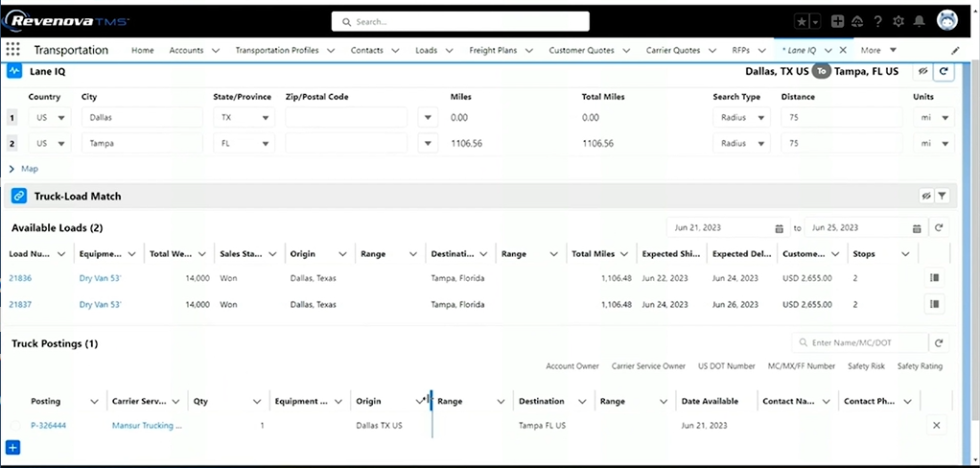Viewport: 980px width, 468px height.
Task: Click the Help question mark icon
Action: (x=878, y=21)
